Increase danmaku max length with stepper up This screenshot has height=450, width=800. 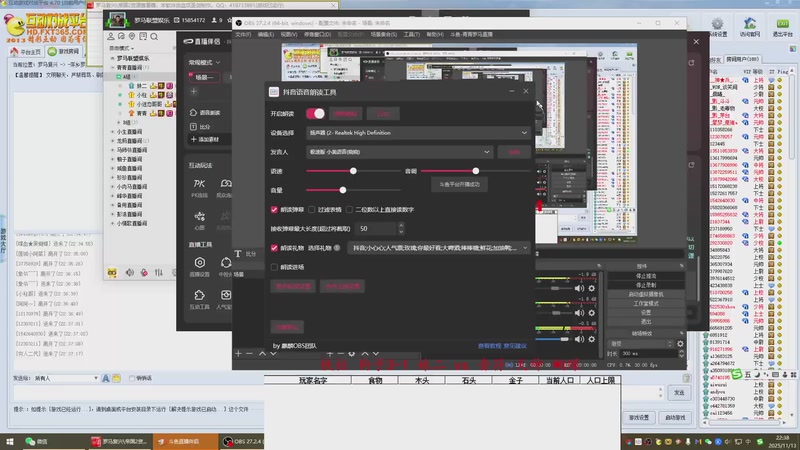click(x=401, y=226)
